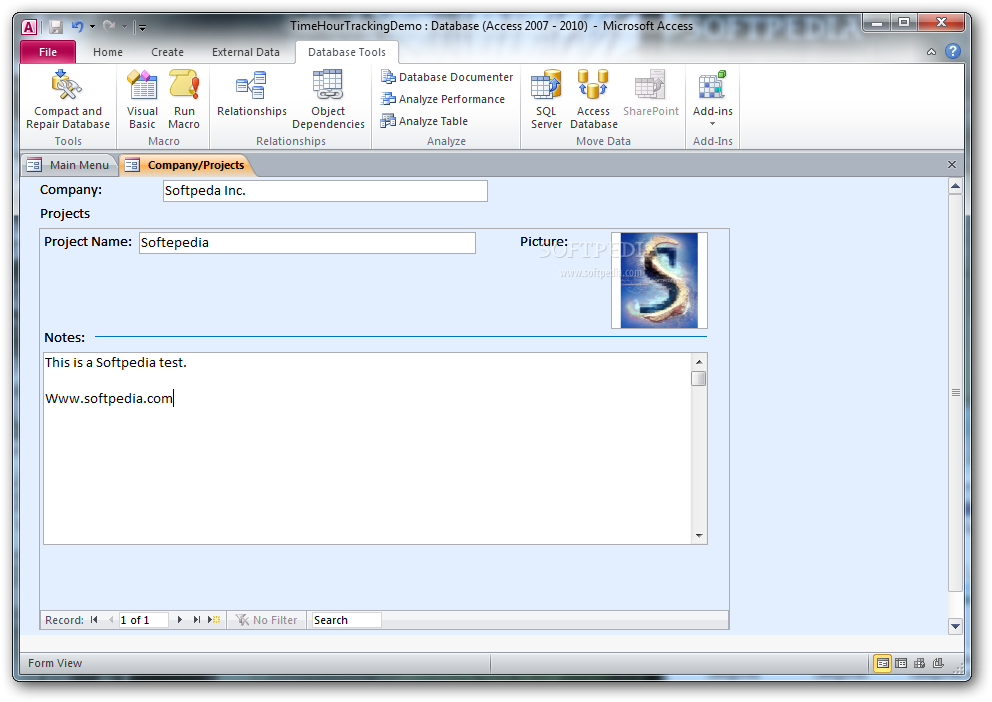Open the Visual Basic editor
This screenshot has width=992, height=702.
point(142,99)
